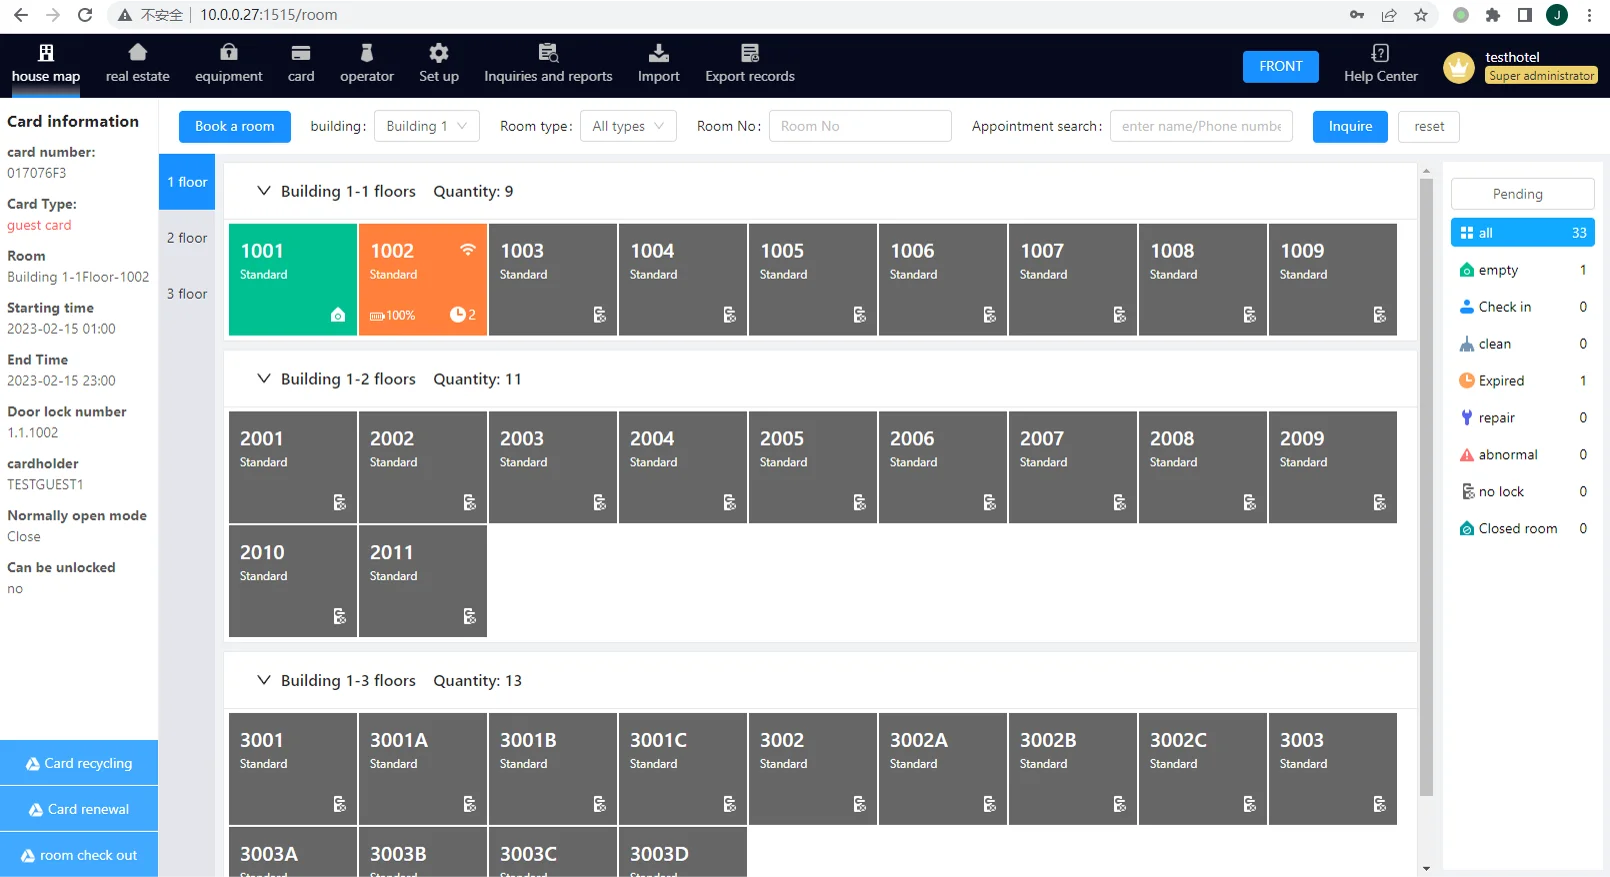Click the reset button
This screenshot has height=877, width=1610.
1429,126
